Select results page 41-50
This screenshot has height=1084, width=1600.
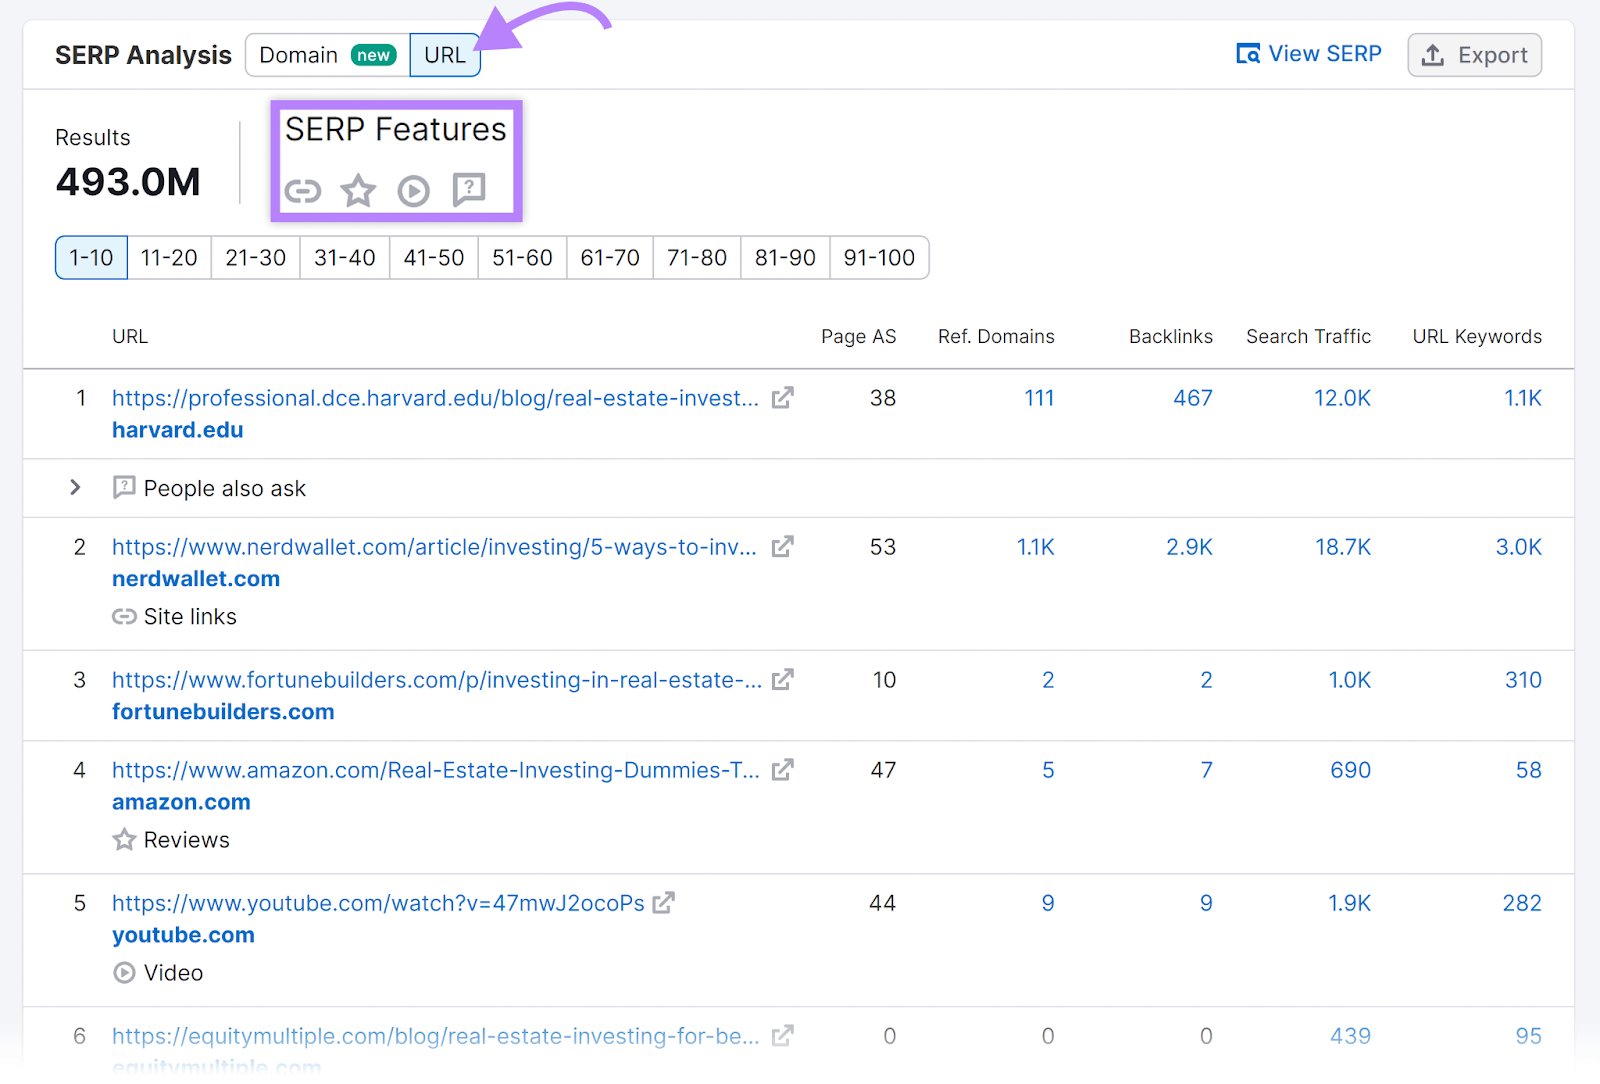433,258
